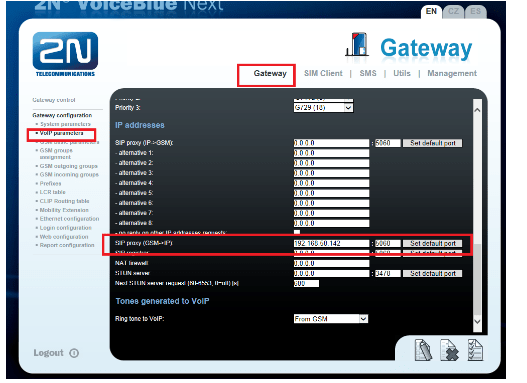Open GSM groups assignment in sidebar
This screenshot has height=383, width=527.
pyautogui.click(x=56, y=154)
